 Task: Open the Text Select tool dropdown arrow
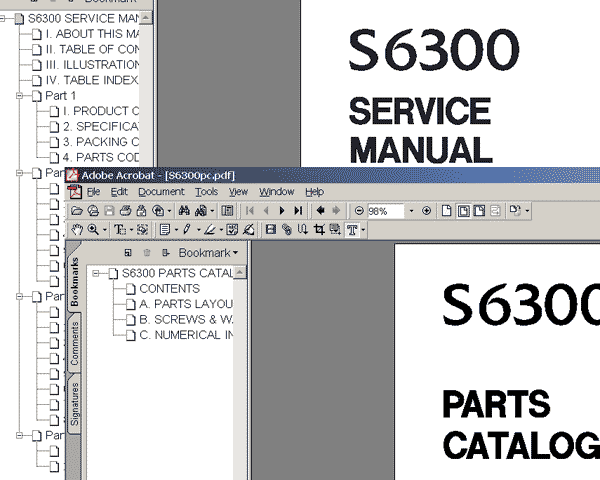131,230
